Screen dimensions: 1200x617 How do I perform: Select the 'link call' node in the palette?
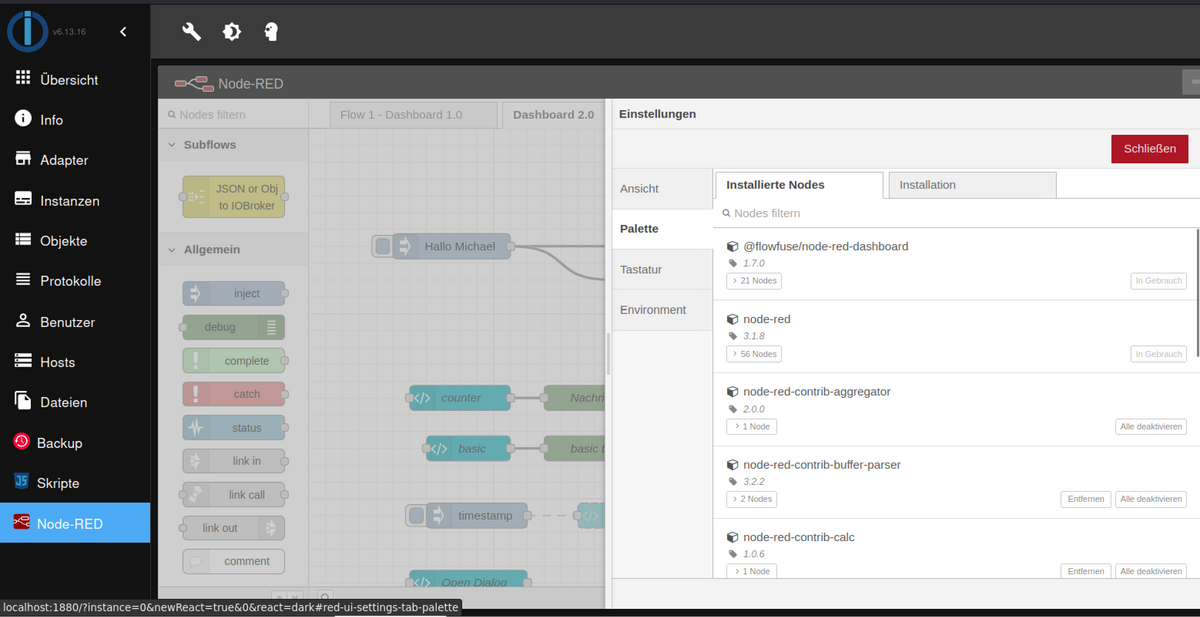point(234,495)
